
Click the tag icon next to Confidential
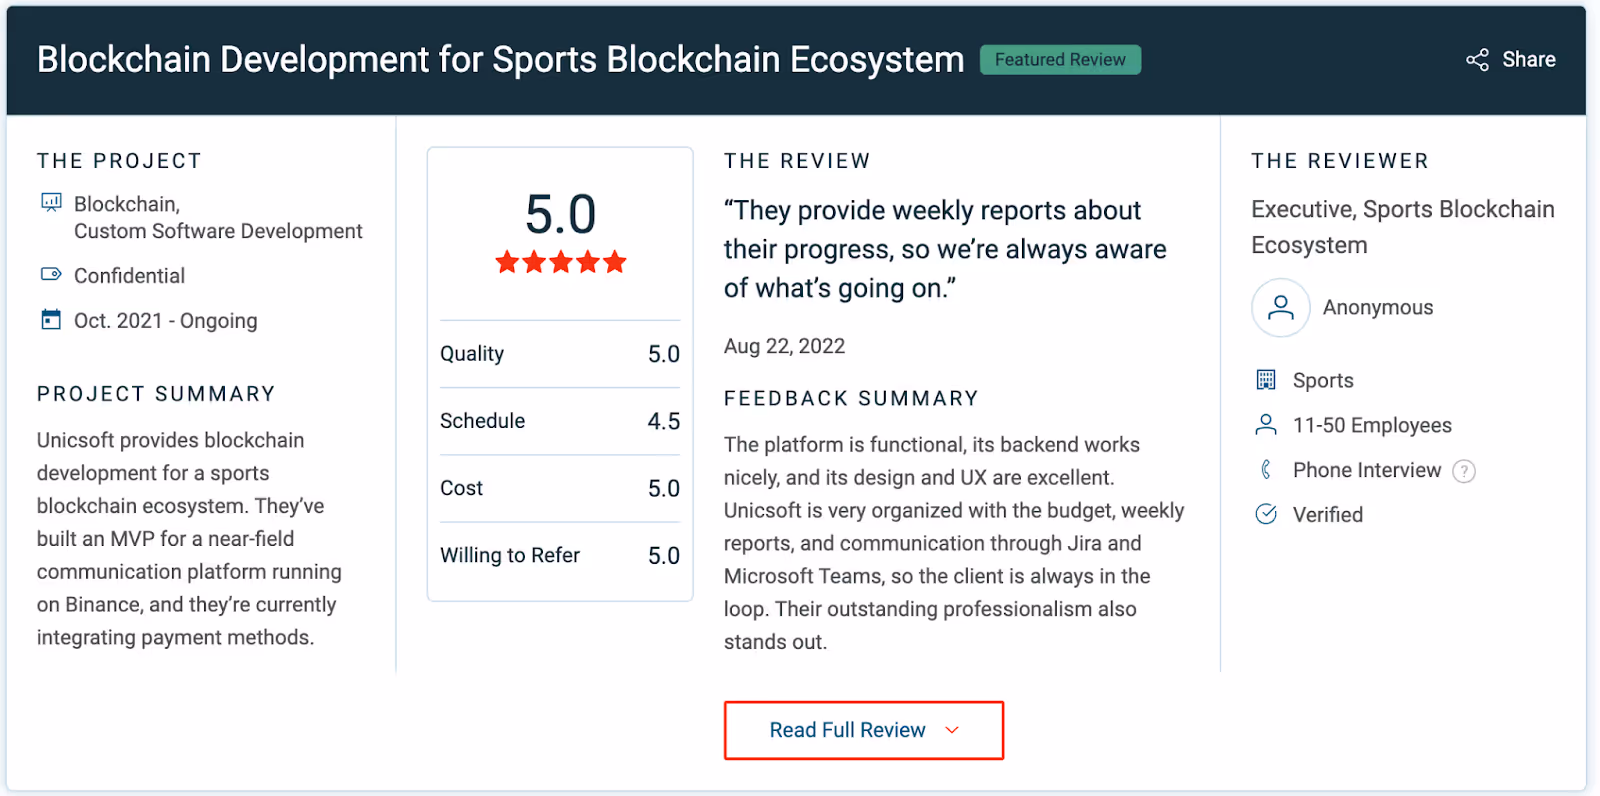50,275
